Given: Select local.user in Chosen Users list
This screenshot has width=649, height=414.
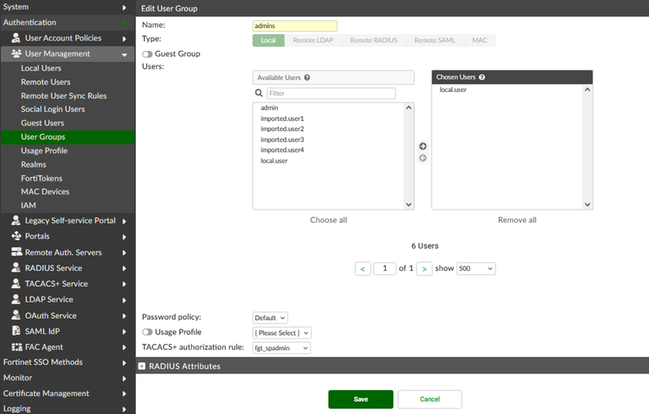Looking at the screenshot, I should tap(453, 89).
